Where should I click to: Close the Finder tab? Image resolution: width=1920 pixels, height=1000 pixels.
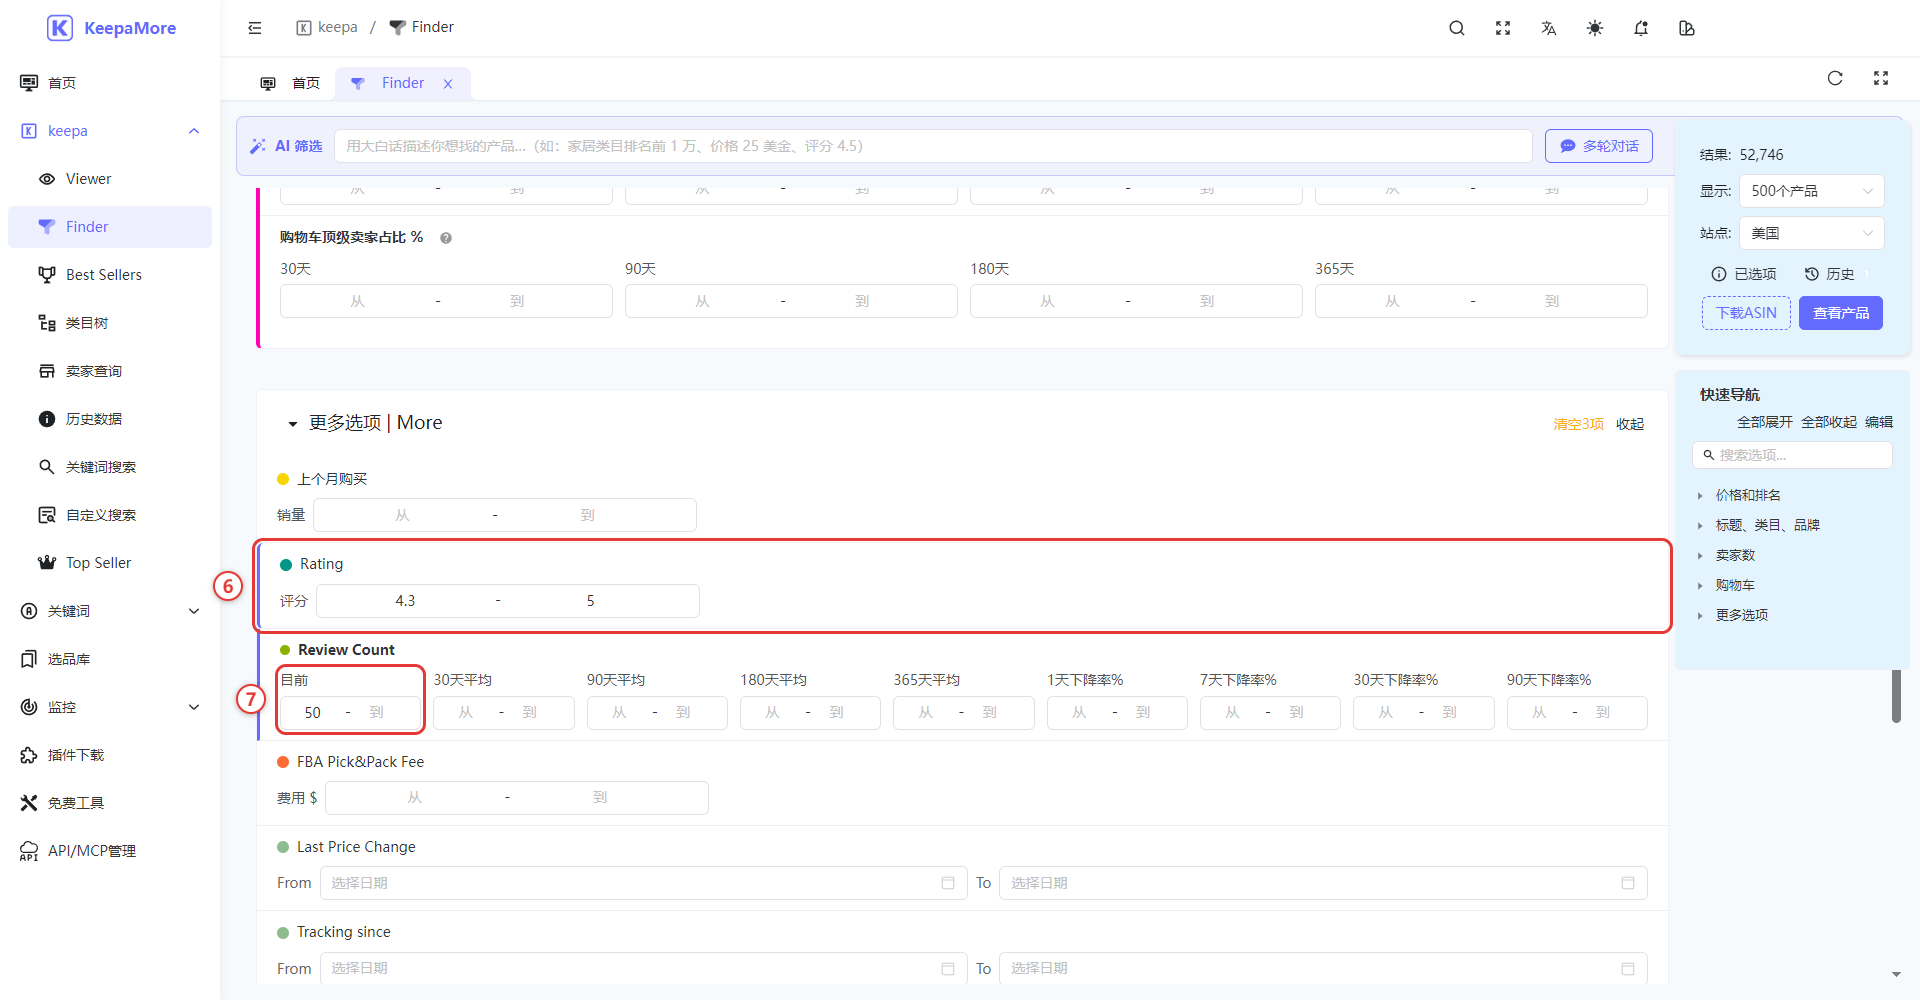pos(448,84)
